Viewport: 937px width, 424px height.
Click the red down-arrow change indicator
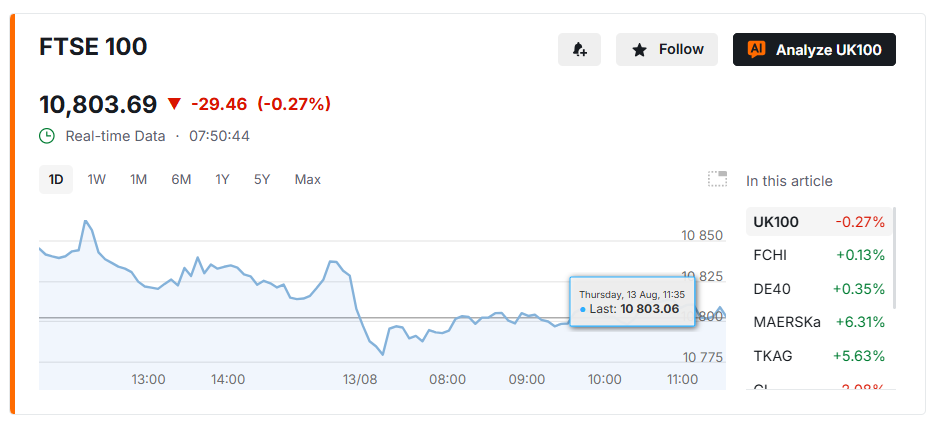pyautogui.click(x=174, y=104)
